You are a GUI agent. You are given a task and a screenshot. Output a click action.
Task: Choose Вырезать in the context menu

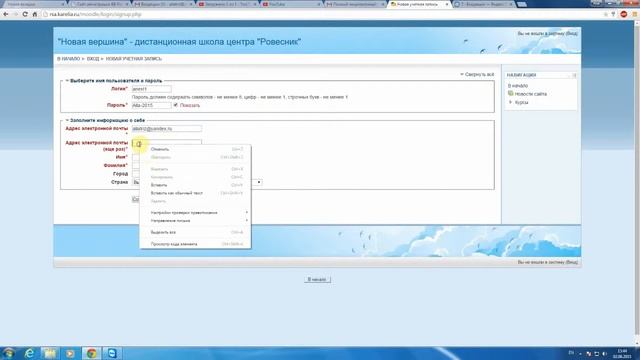(195, 169)
